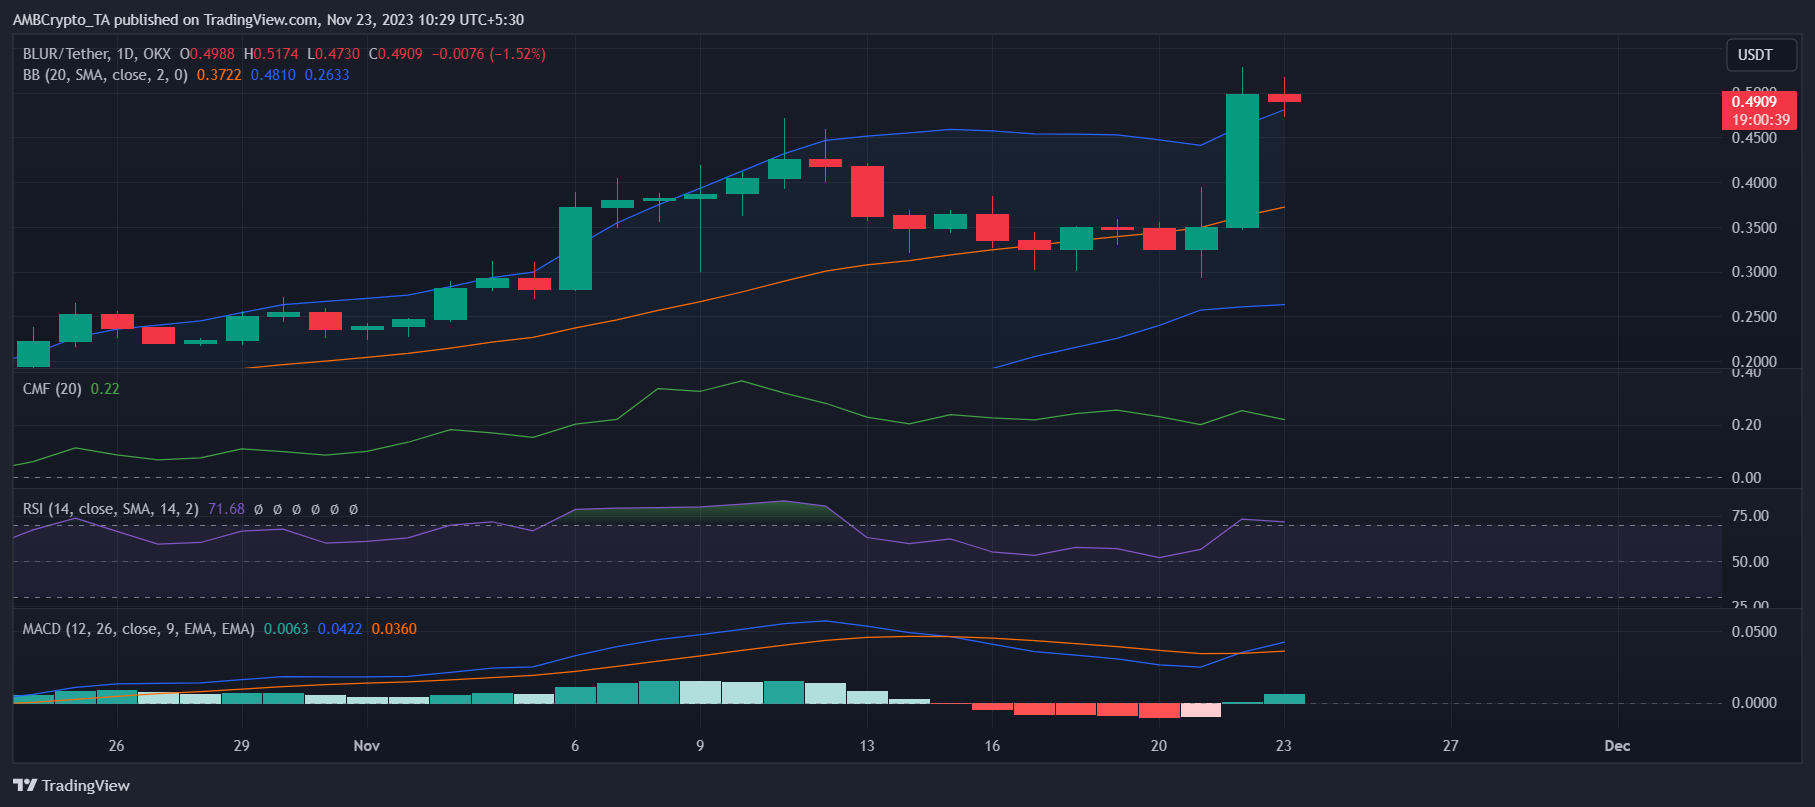Click the low price value 0.4730
Image resolution: width=1815 pixels, height=807 pixels.
(x=337, y=54)
